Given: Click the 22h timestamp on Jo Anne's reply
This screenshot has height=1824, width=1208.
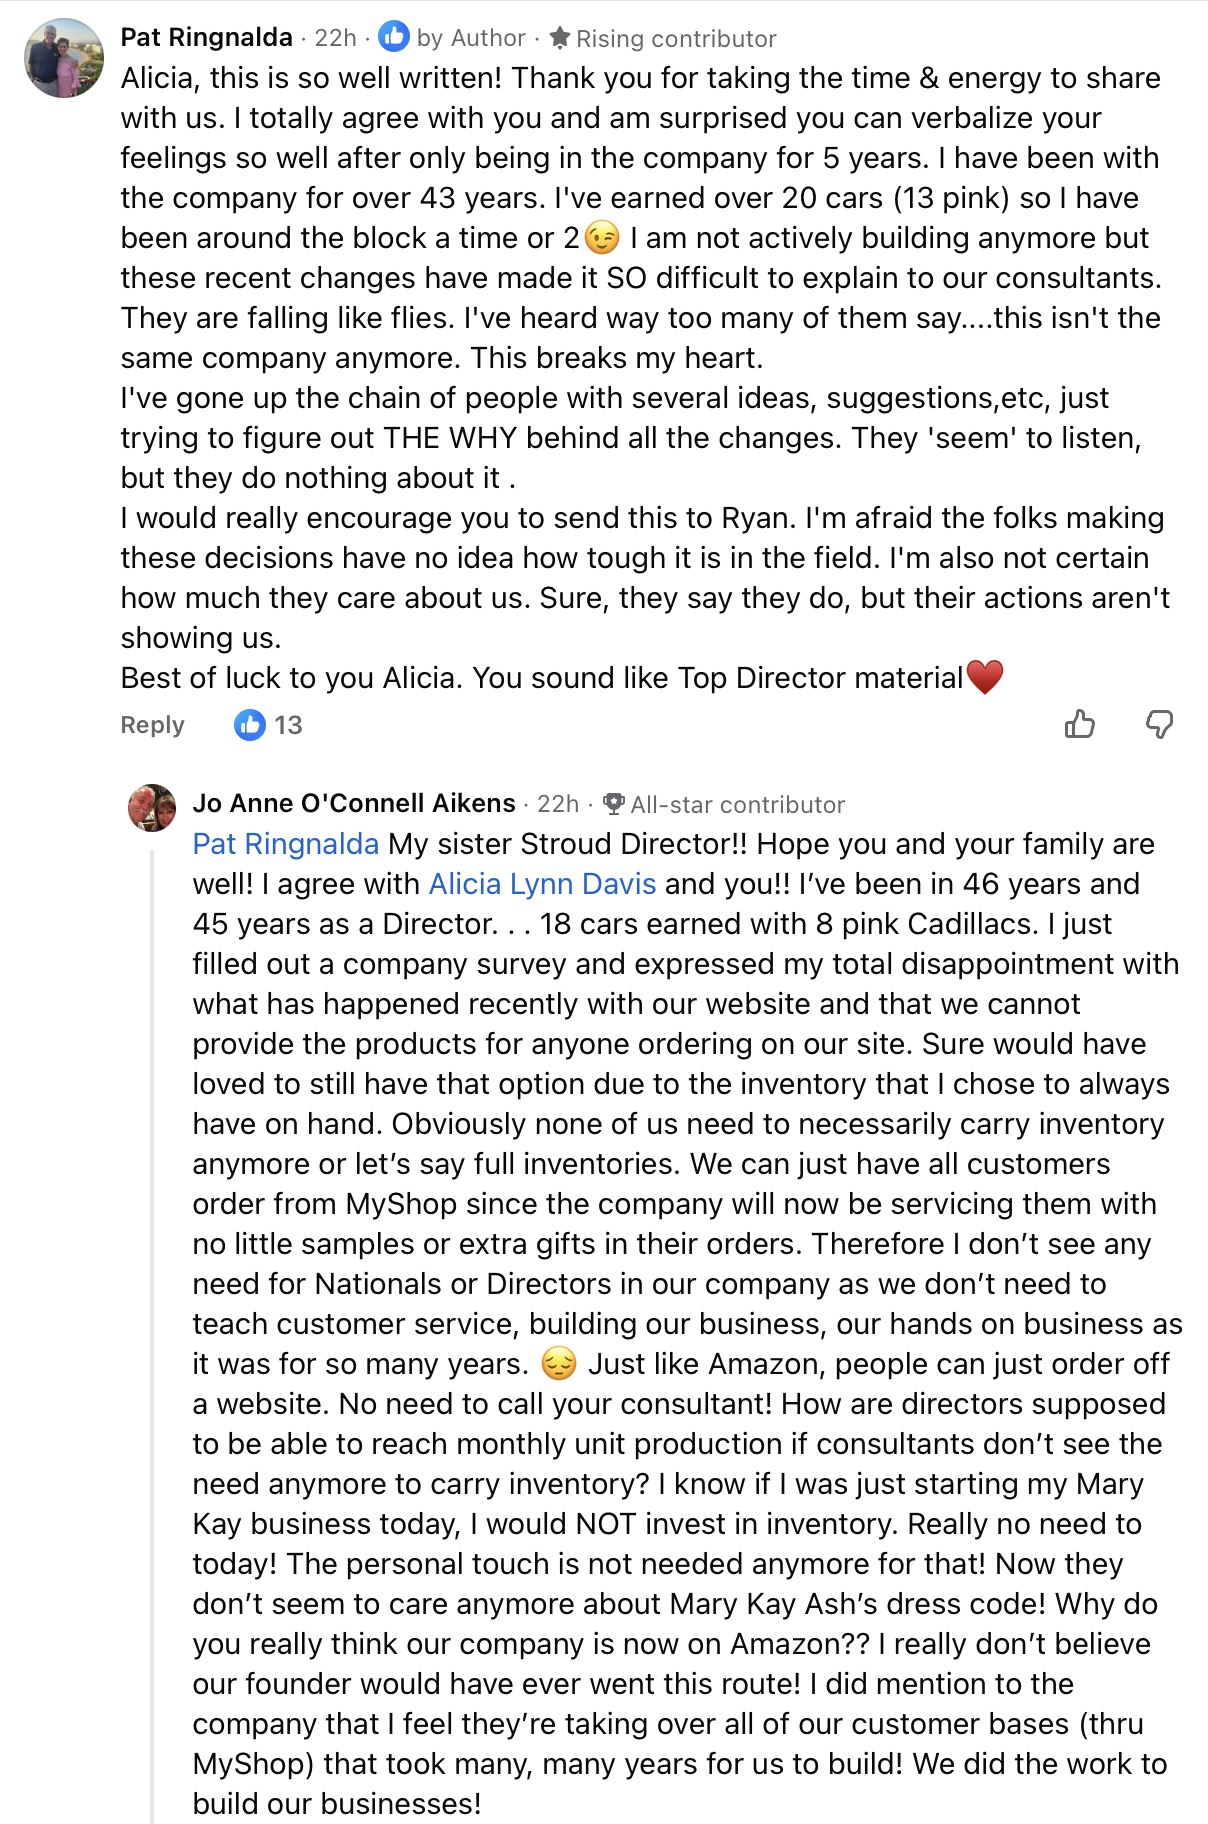Looking at the screenshot, I should point(558,803).
